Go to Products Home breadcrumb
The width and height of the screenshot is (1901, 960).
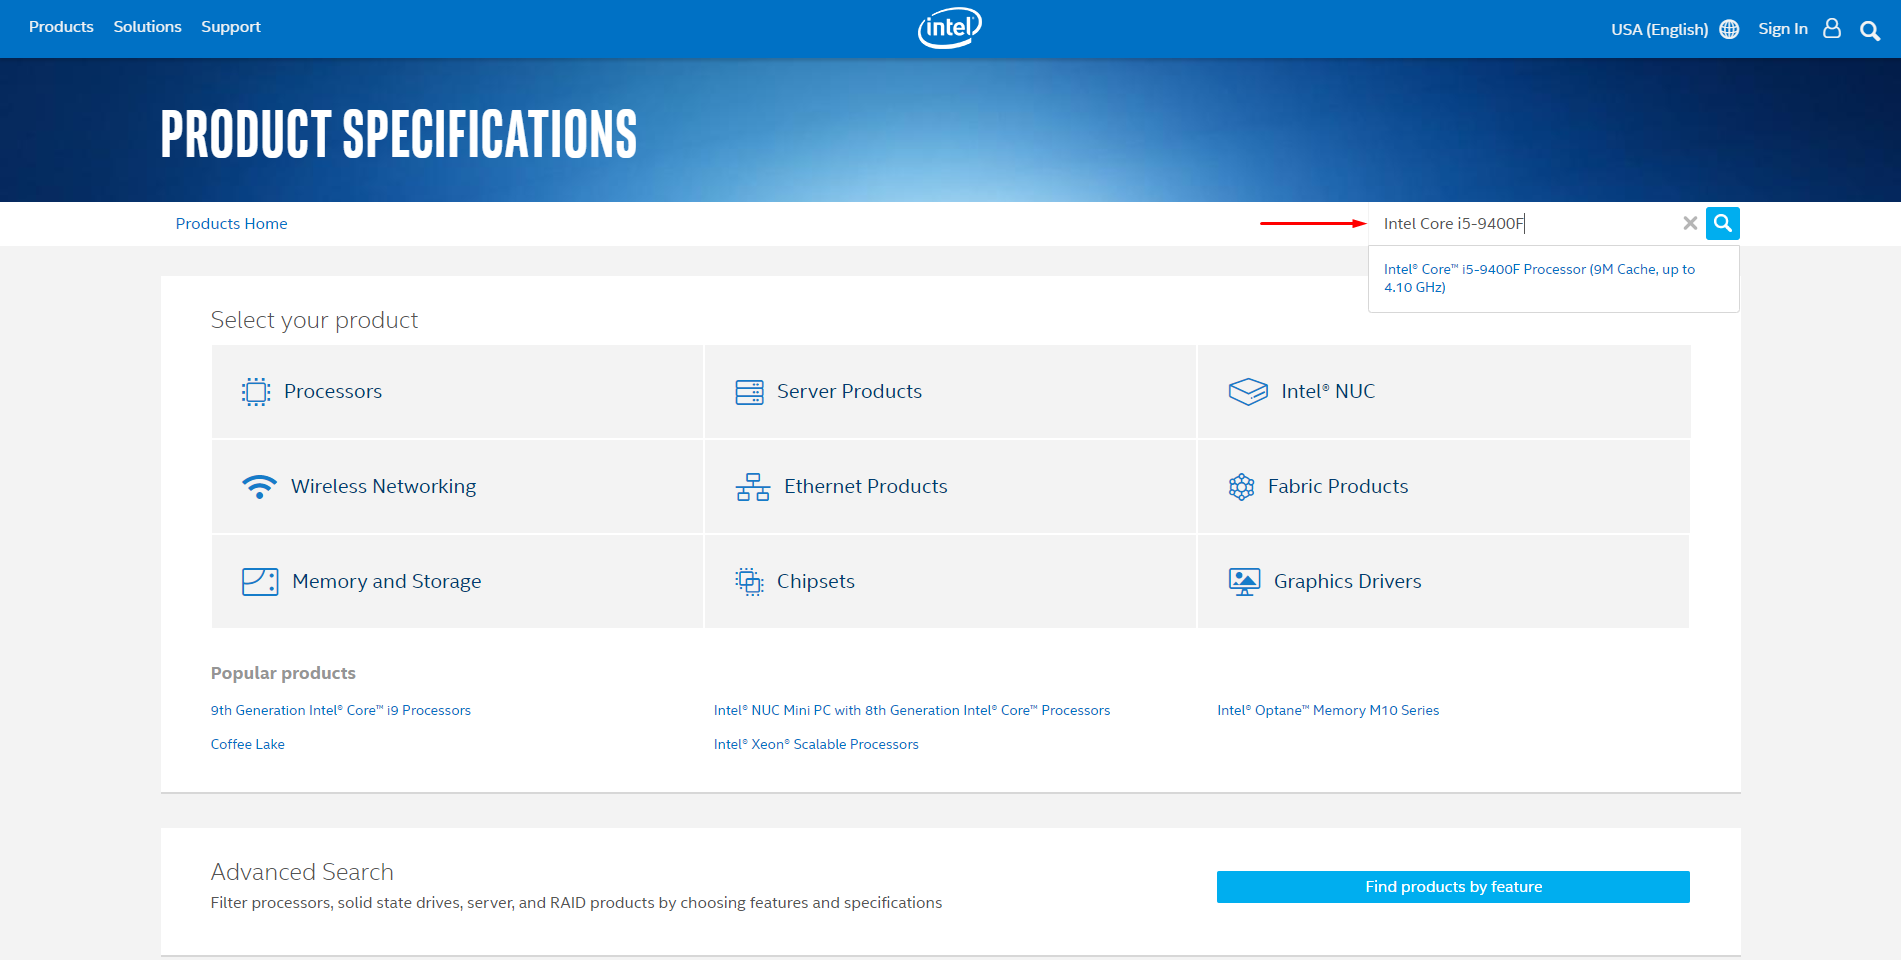tap(231, 224)
